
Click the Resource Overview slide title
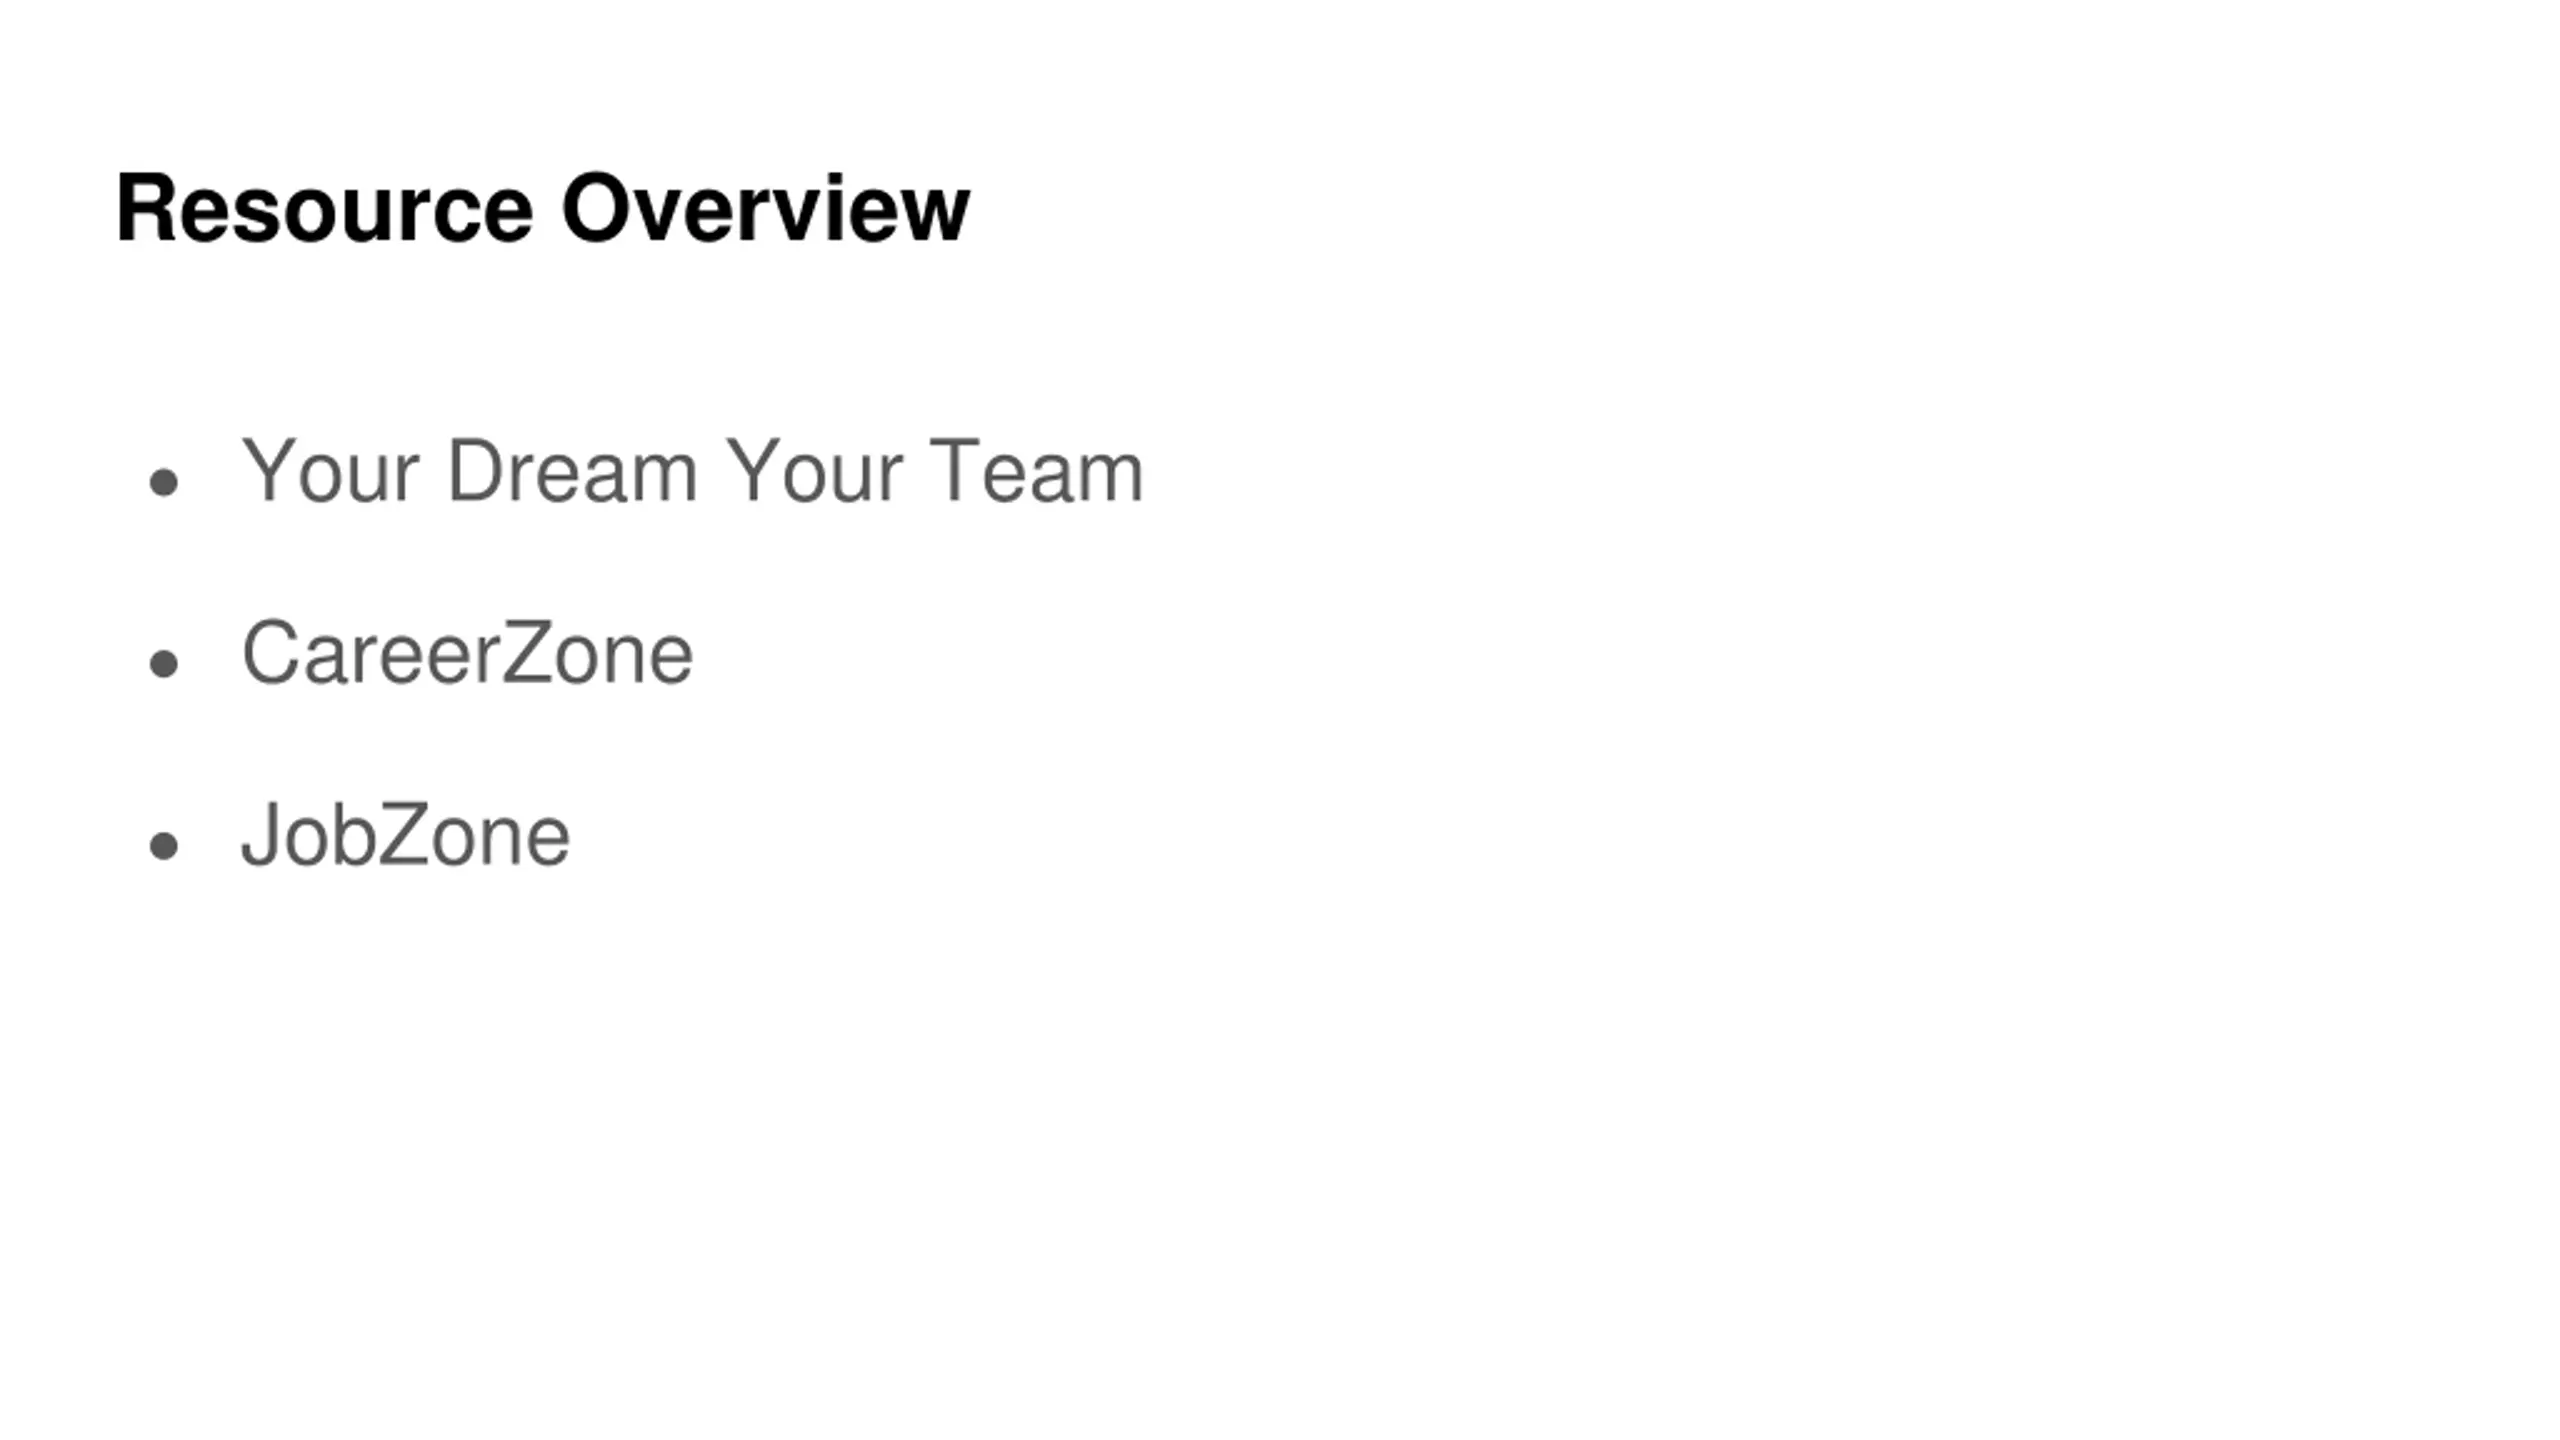pyautogui.click(x=542, y=208)
